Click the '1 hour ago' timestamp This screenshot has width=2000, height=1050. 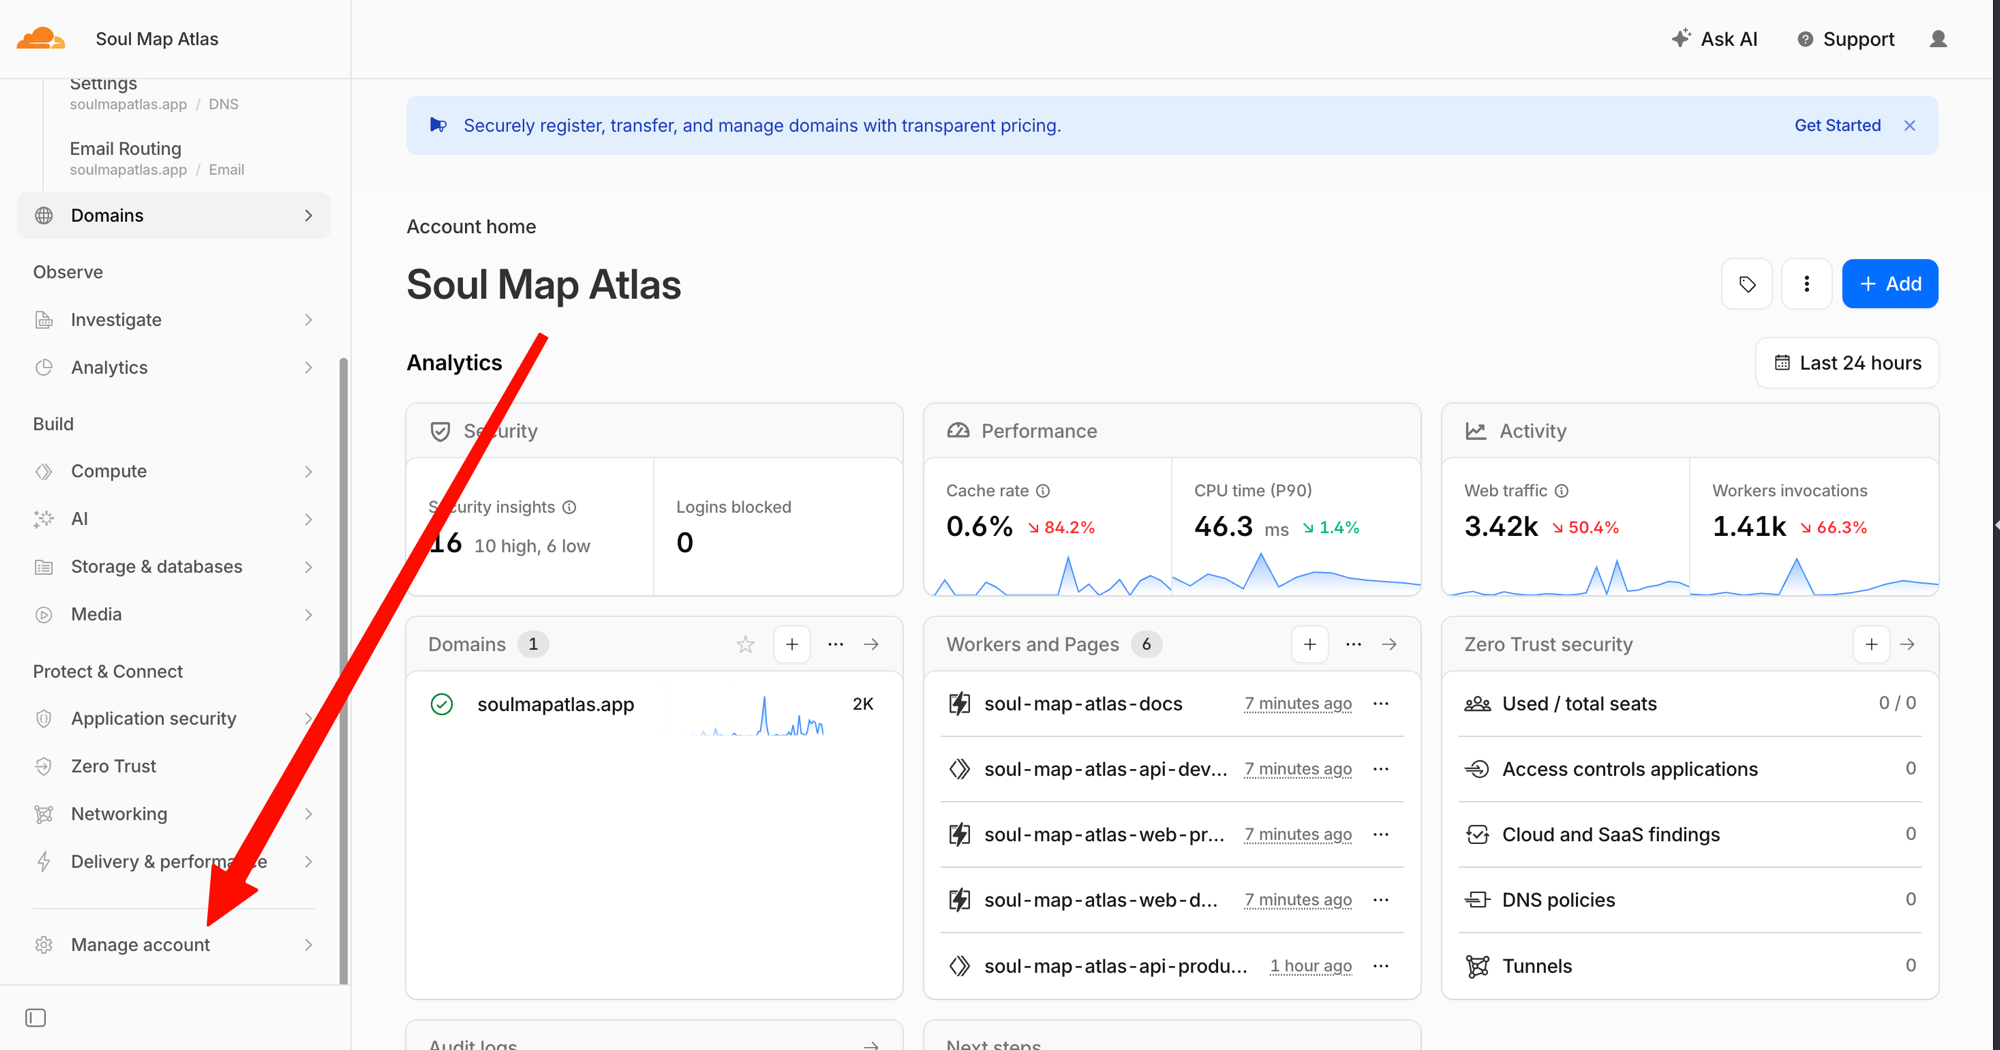(1310, 966)
